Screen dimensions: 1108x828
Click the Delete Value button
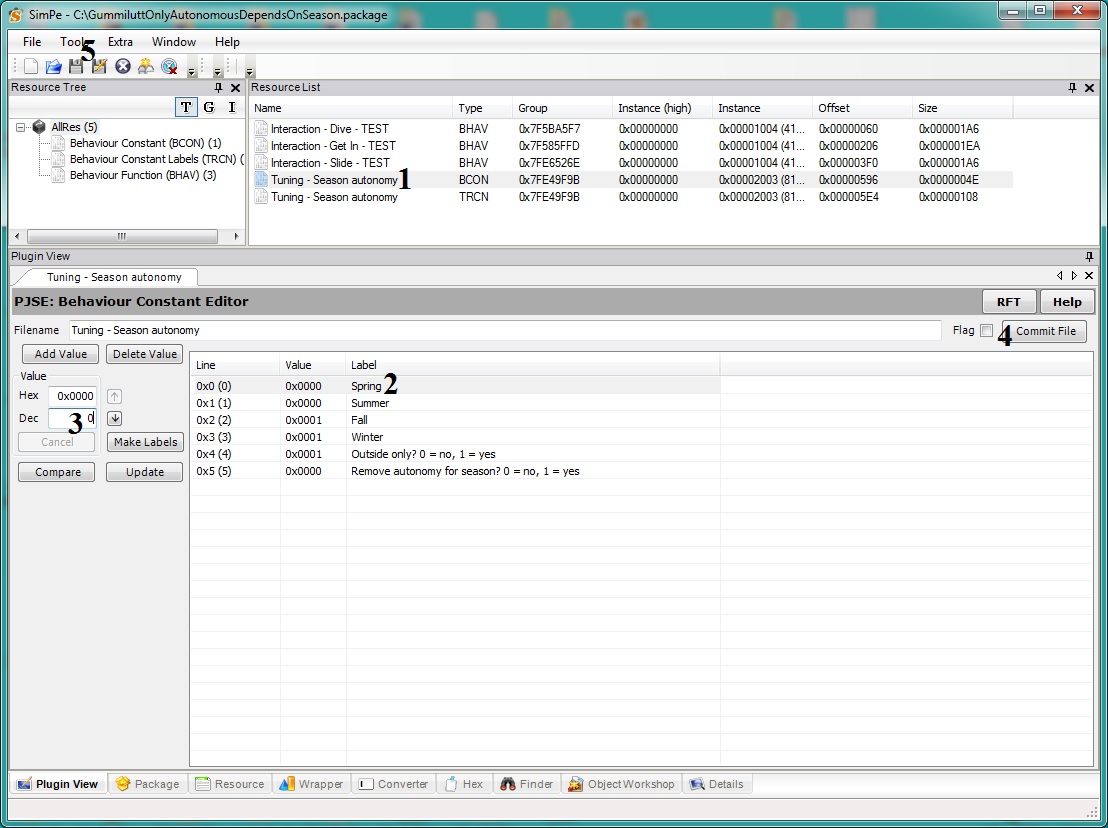145,354
